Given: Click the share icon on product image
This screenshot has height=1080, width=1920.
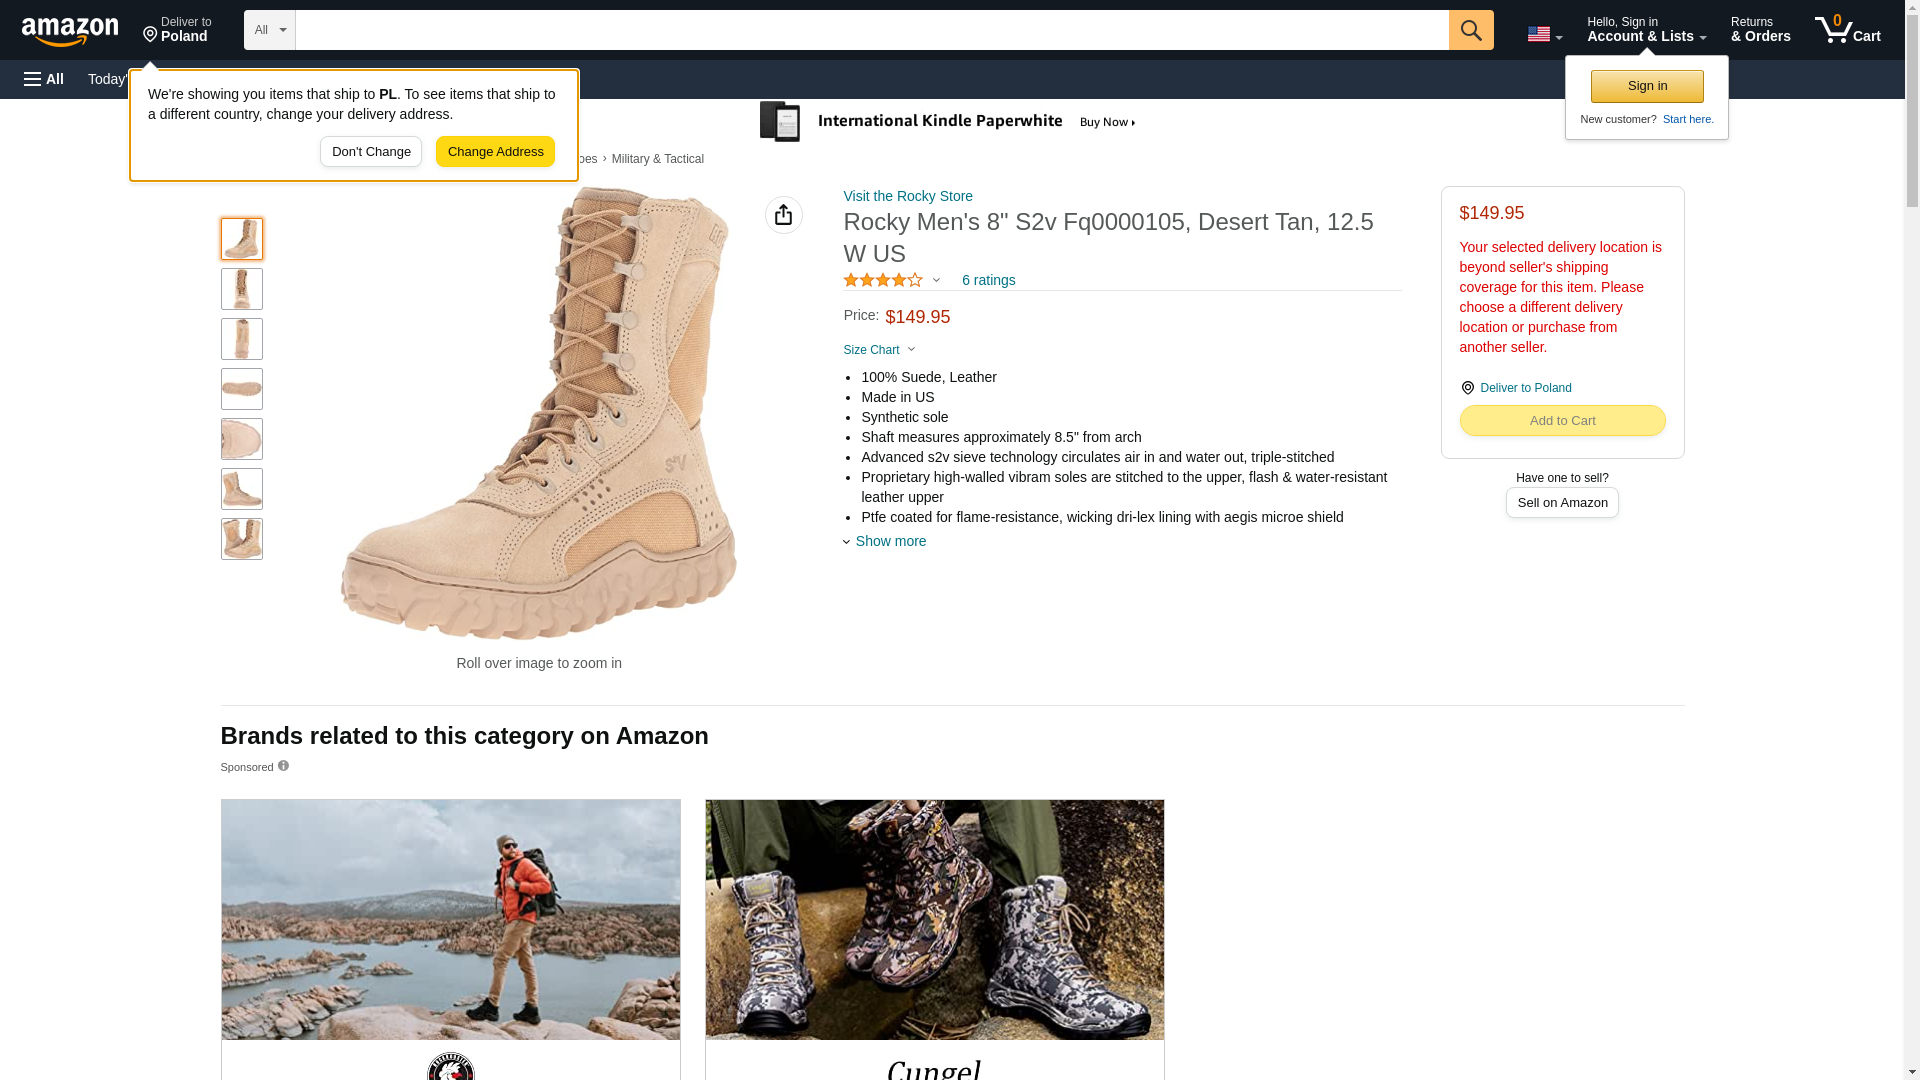Looking at the screenshot, I should pos(783,215).
